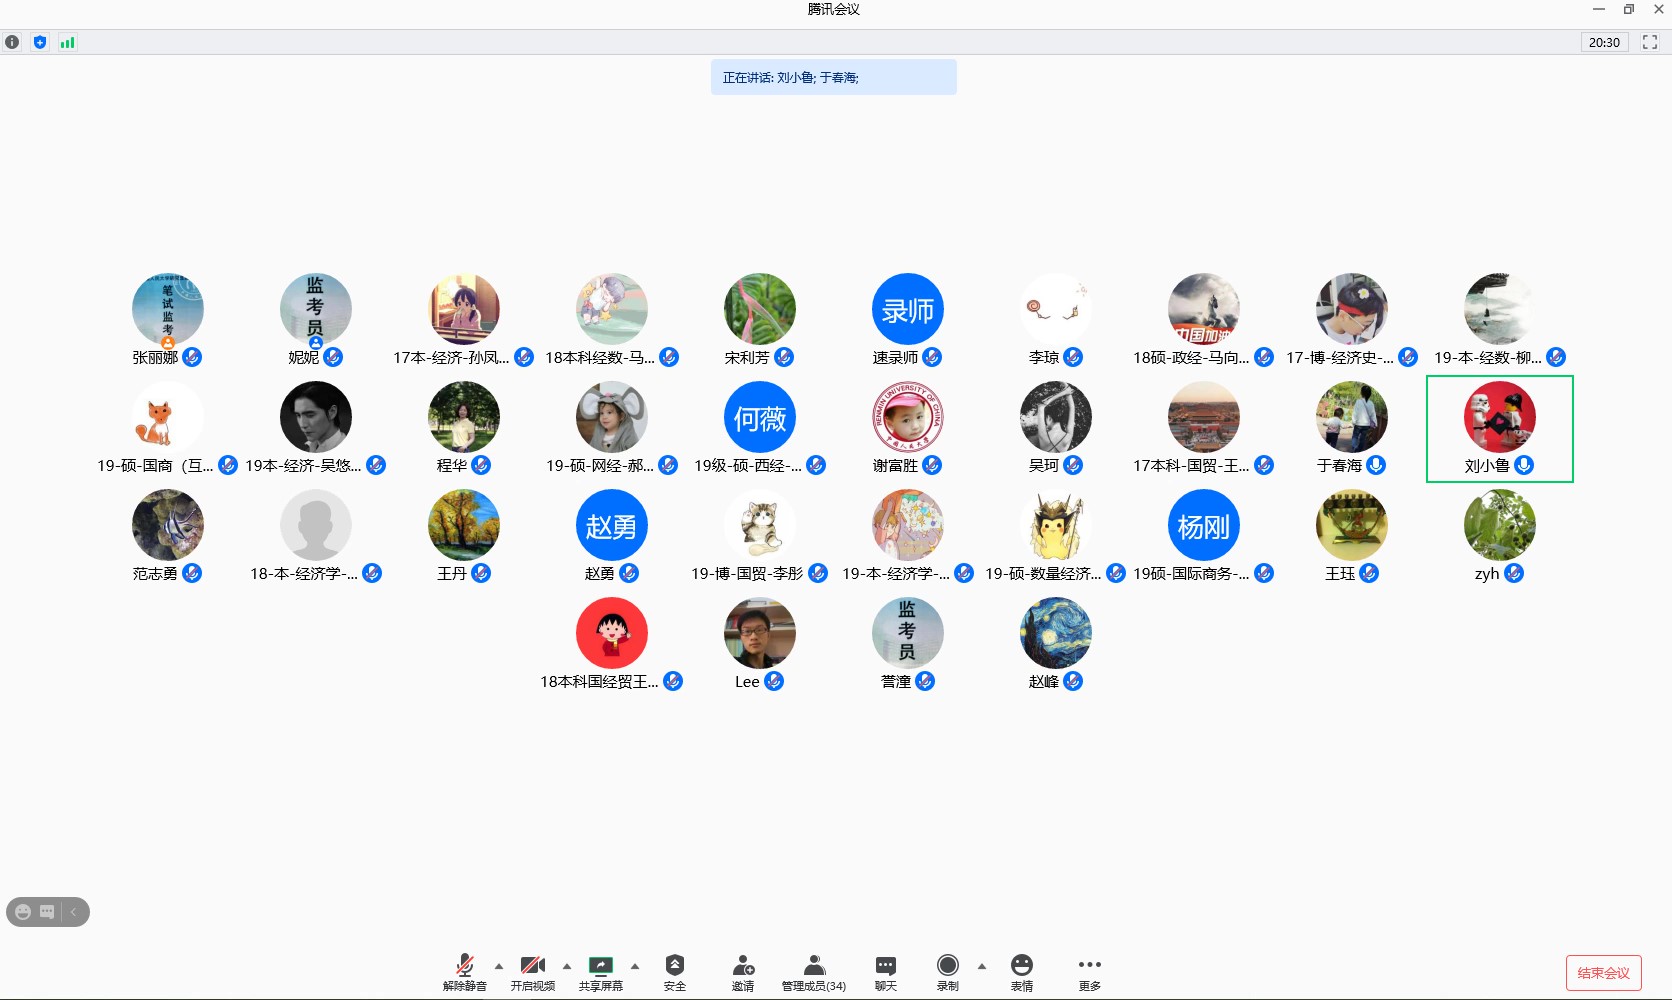Viewport: 1672px width, 1000px height.
Task: Open 管理成员(34) member management panel
Action: click(x=814, y=971)
